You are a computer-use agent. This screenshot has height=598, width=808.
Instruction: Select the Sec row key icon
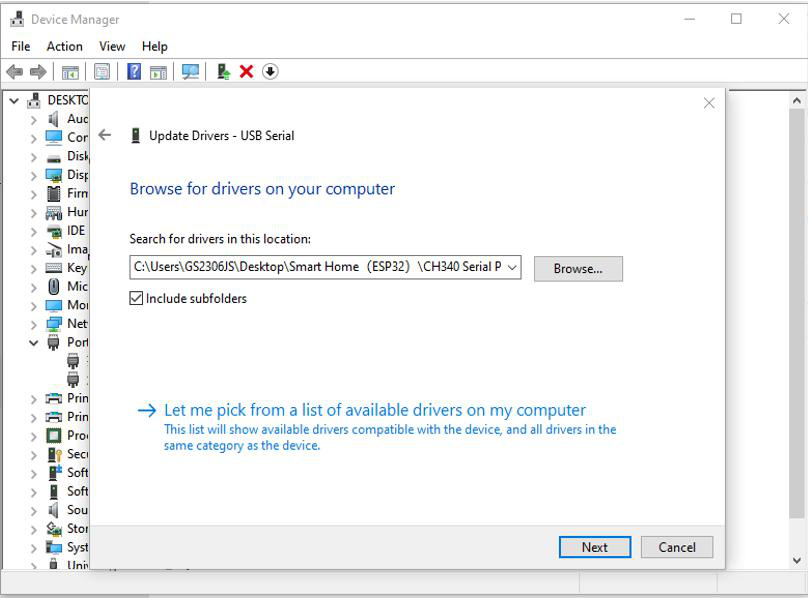click(55, 454)
